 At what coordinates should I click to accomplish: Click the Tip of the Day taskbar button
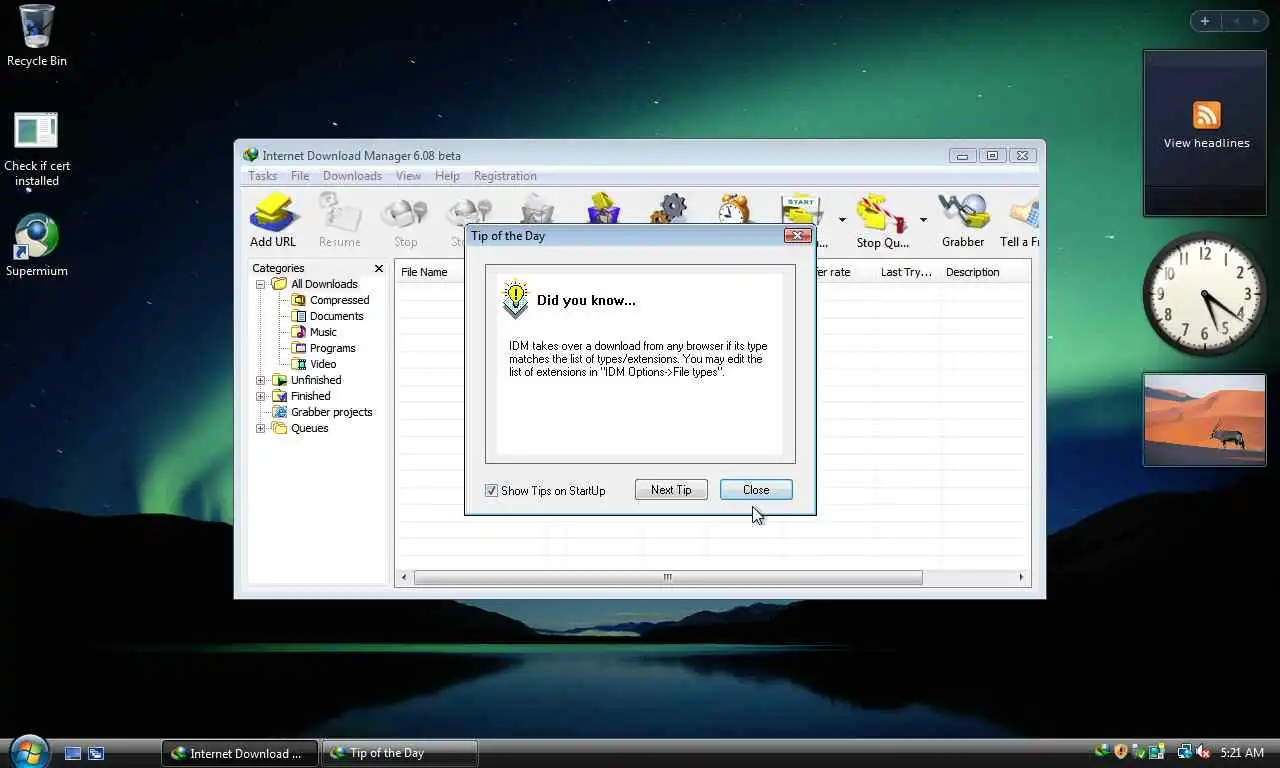[400, 753]
